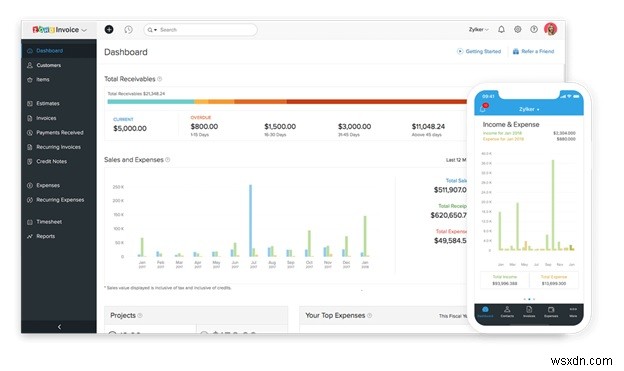
Task: Open Credit Notes in the sidebar
Action: (x=59, y=161)
